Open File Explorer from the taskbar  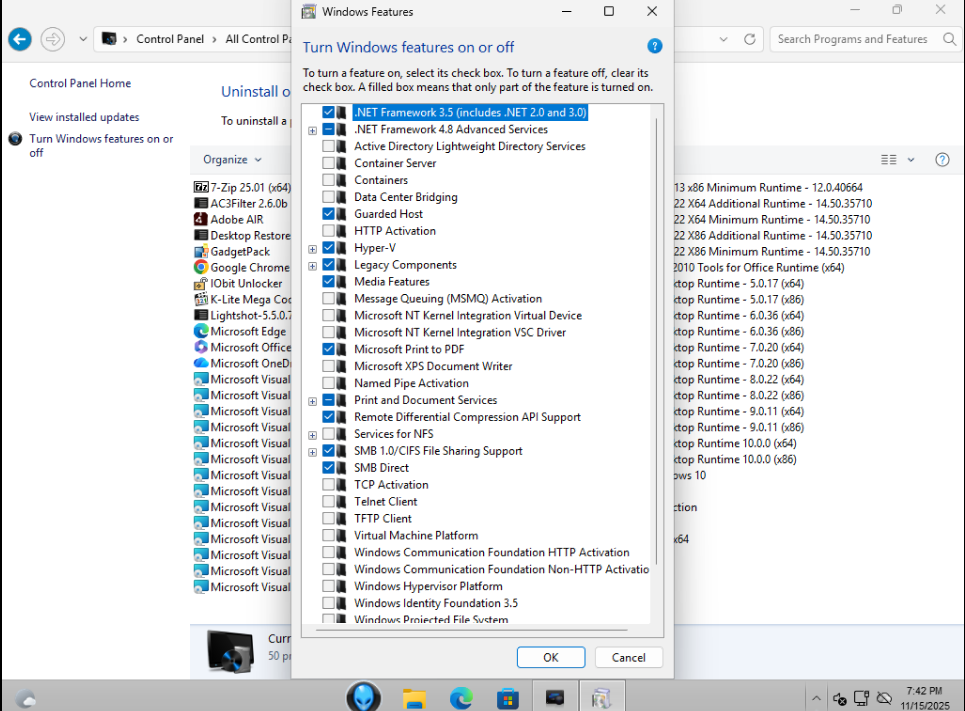[x=415, y=697]
